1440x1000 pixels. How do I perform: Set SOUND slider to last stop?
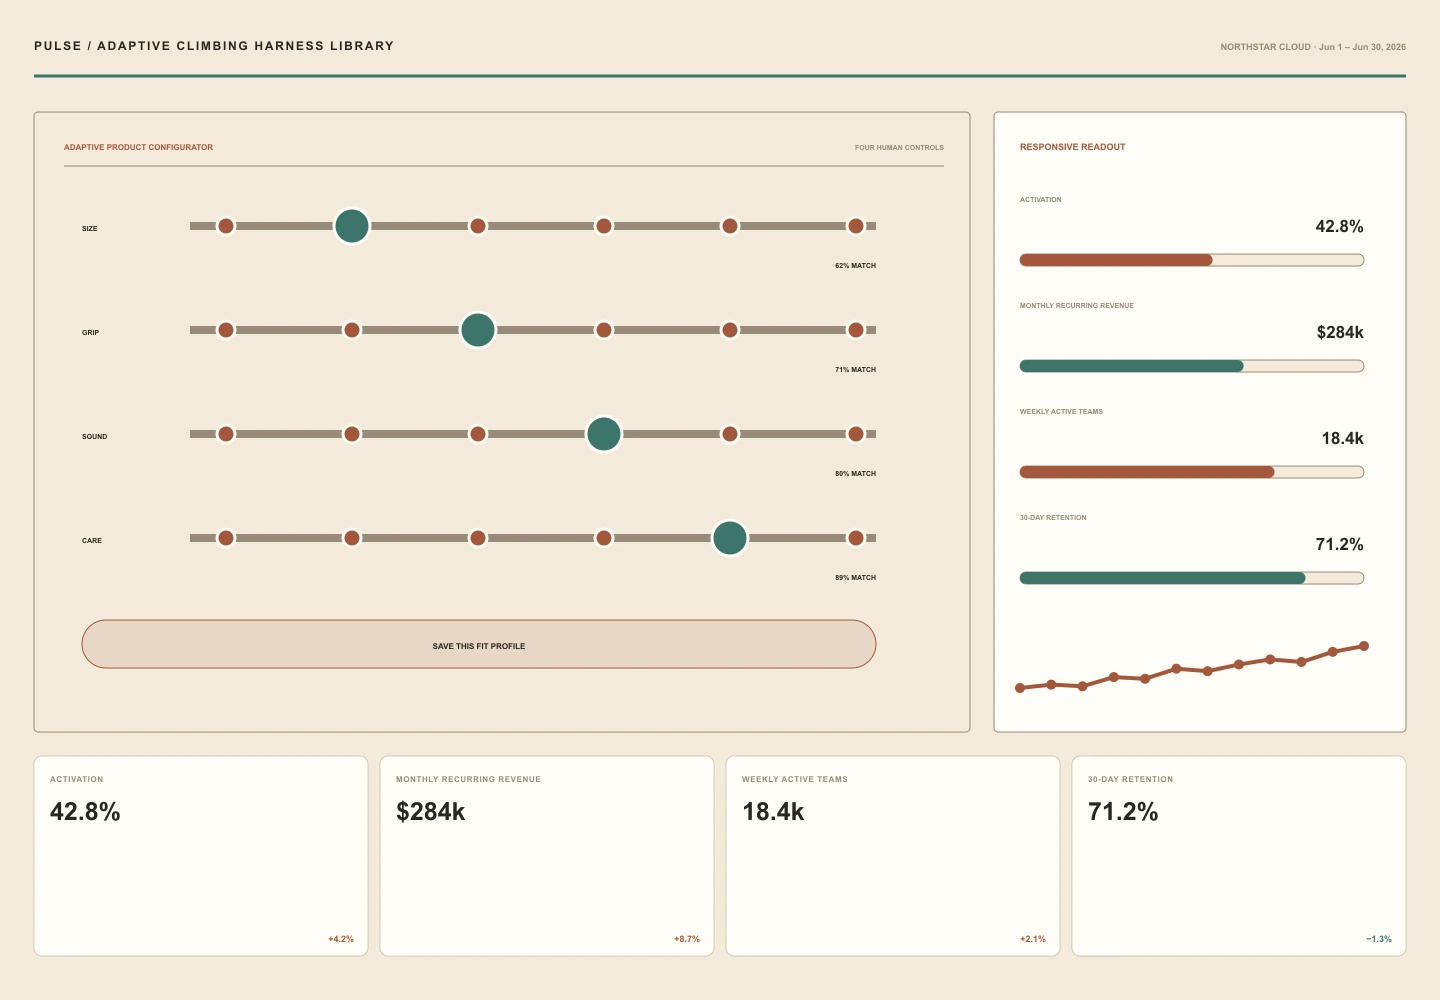tap(856, 434)
